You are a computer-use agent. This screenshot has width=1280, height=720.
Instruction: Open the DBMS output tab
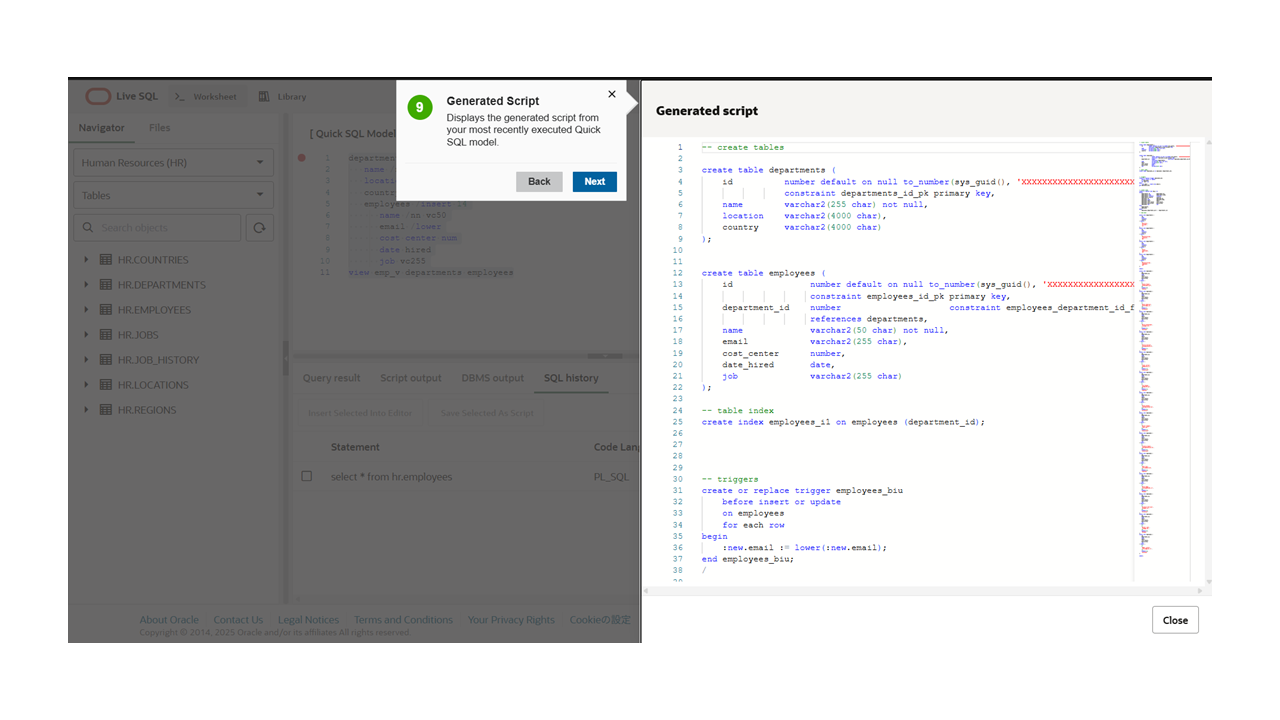click(493, 378)
